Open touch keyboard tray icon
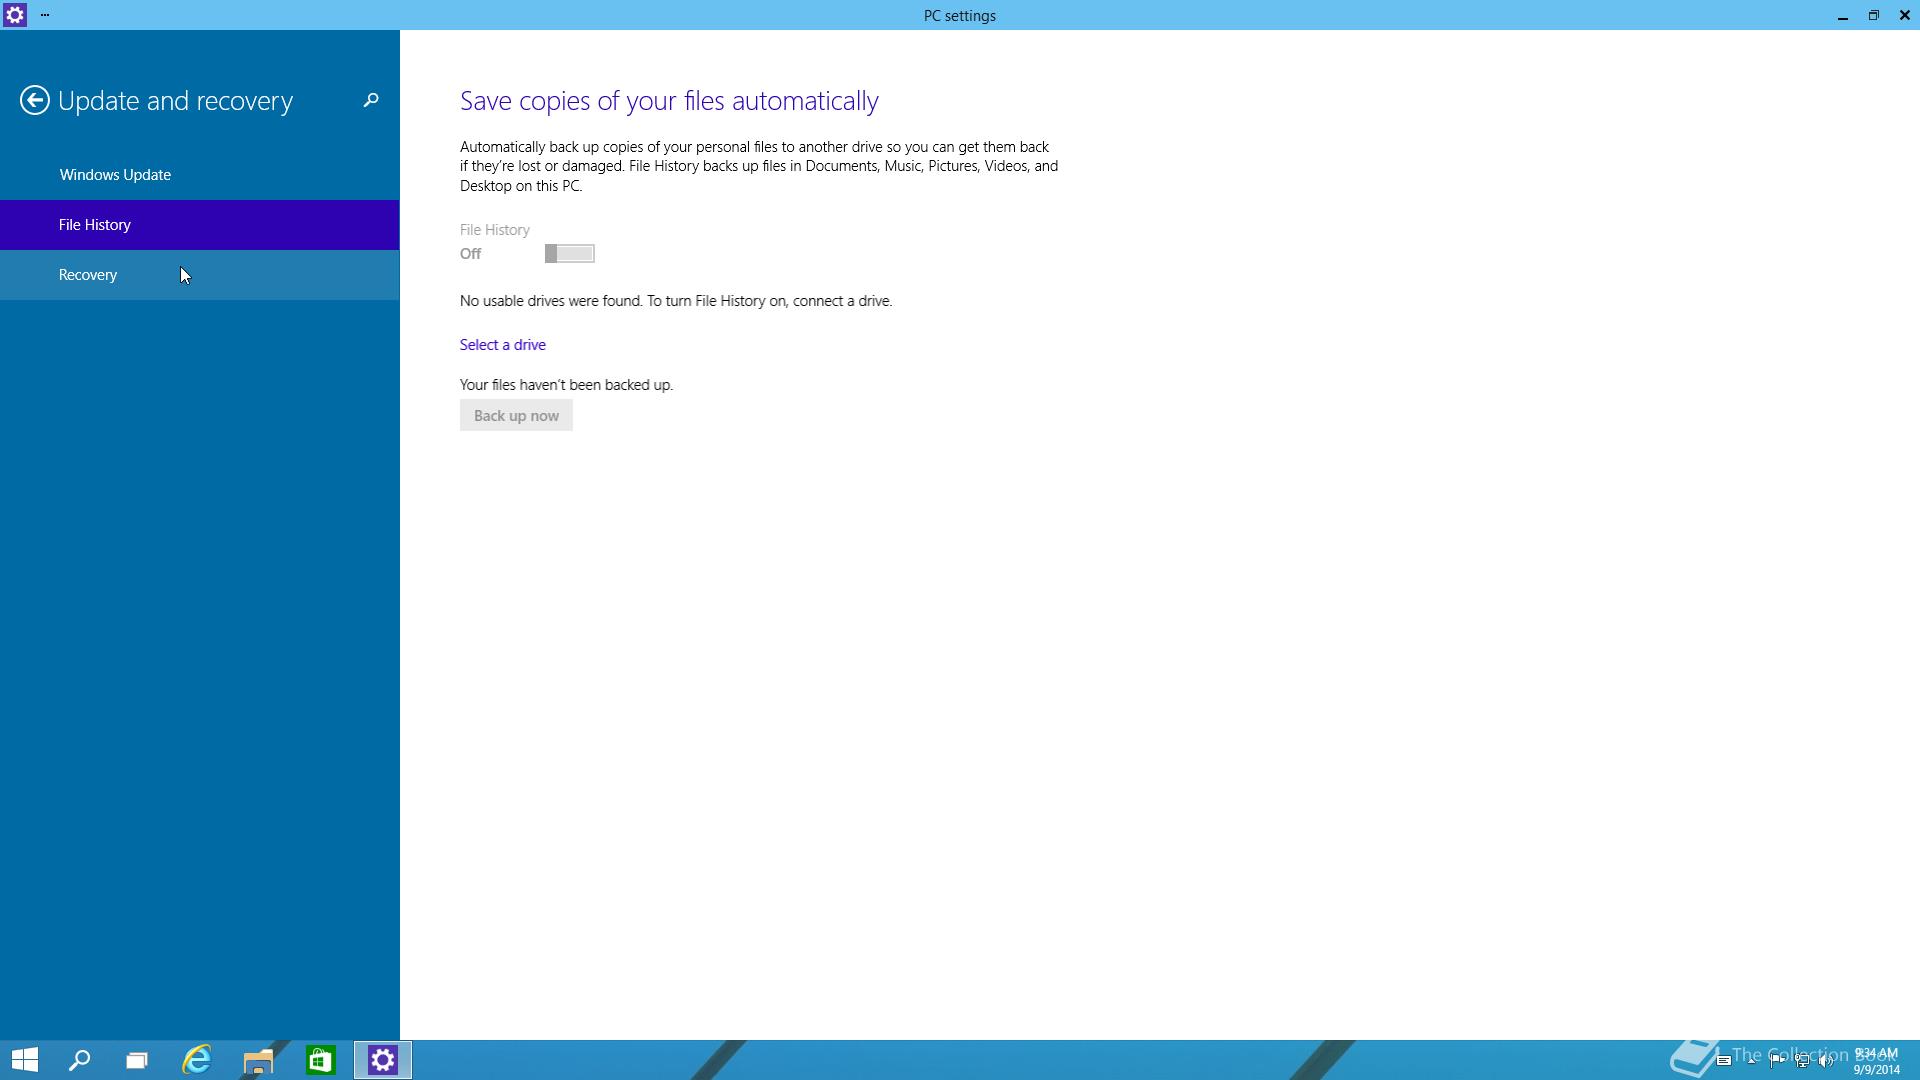This screenshot has height=1080, width=1920. tap(1724, 1061)
